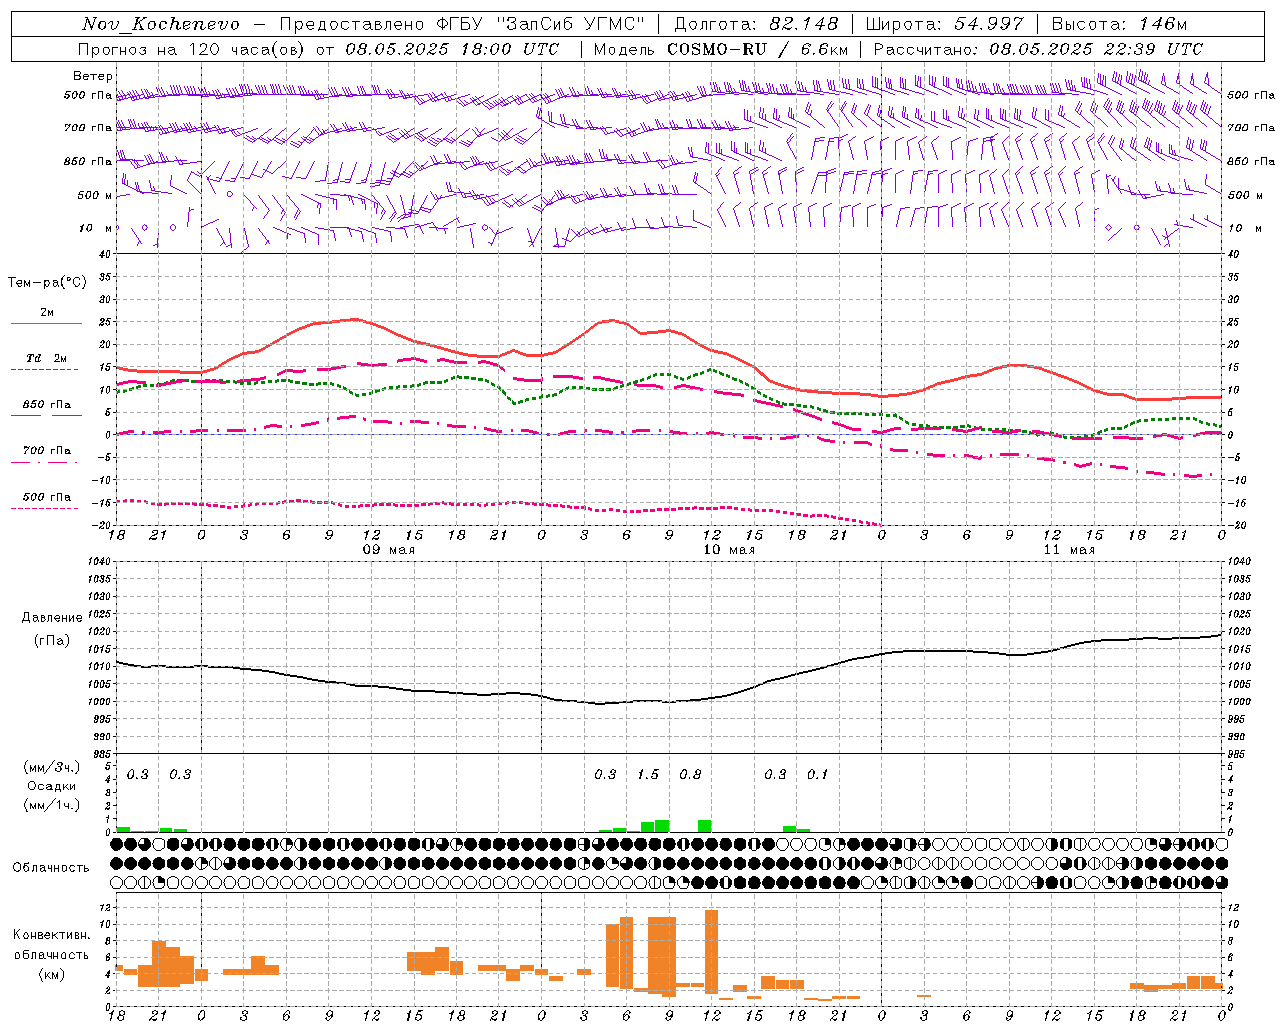Click the station name Nov_Kochenevo
The height and width of the screenshot is (1024, 1280).
(161, 24)
